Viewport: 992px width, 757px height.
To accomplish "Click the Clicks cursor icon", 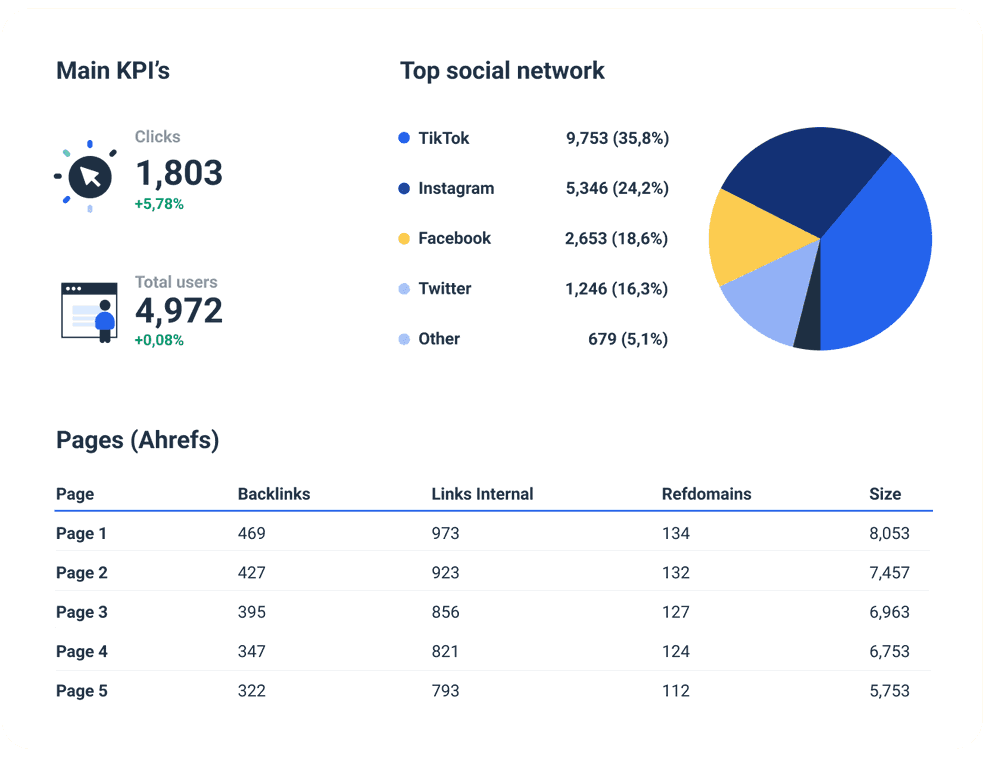I will pos(90,176).
